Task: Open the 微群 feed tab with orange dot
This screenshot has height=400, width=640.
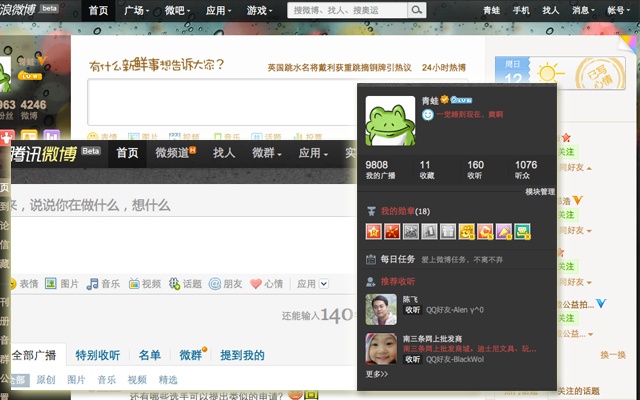Action: point(191,356)
